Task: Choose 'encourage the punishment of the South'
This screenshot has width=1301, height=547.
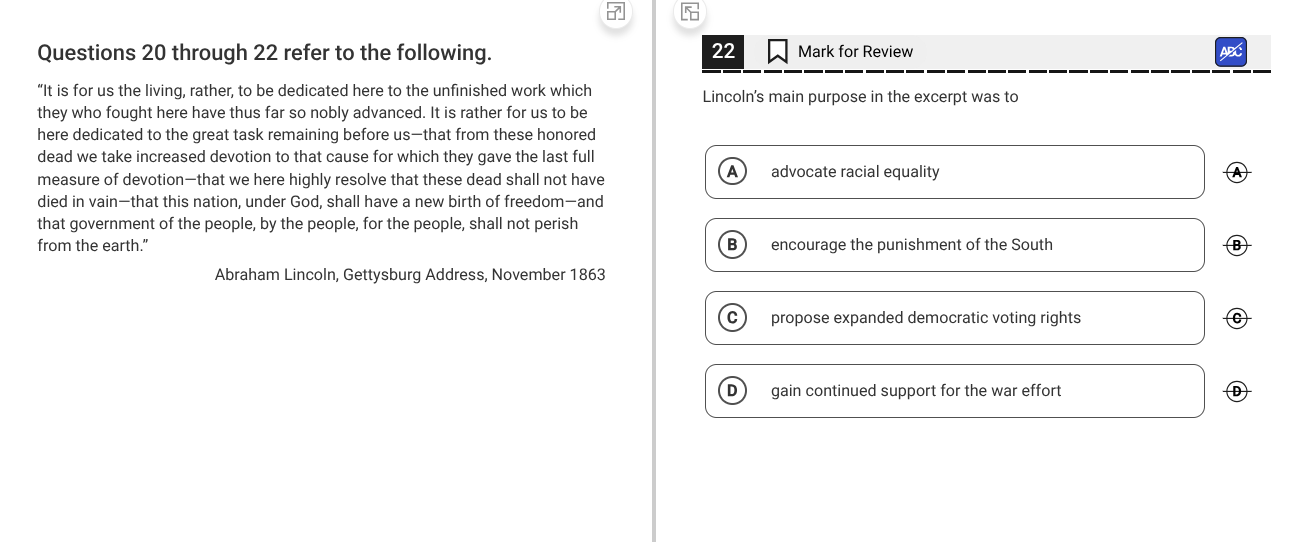Action: (954, 245)
